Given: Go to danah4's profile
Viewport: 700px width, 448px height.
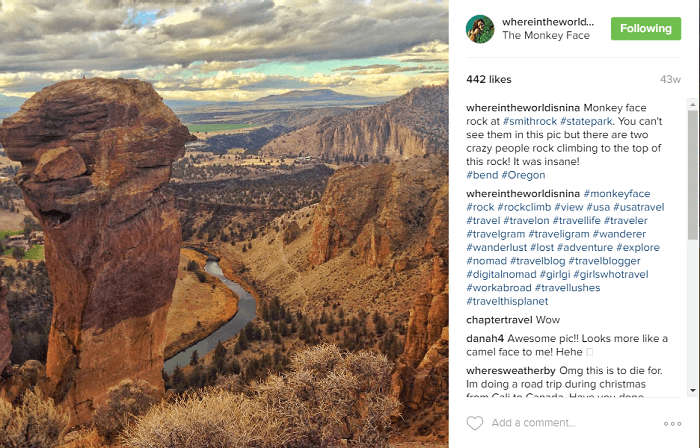Looking at the screenshot, I should tap(485, 338).
